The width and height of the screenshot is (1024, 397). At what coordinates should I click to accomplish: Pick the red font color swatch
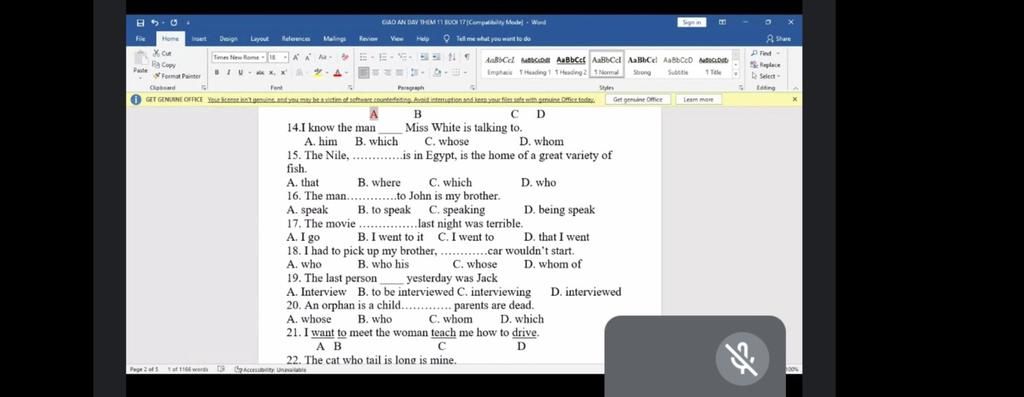pos(338,72)
